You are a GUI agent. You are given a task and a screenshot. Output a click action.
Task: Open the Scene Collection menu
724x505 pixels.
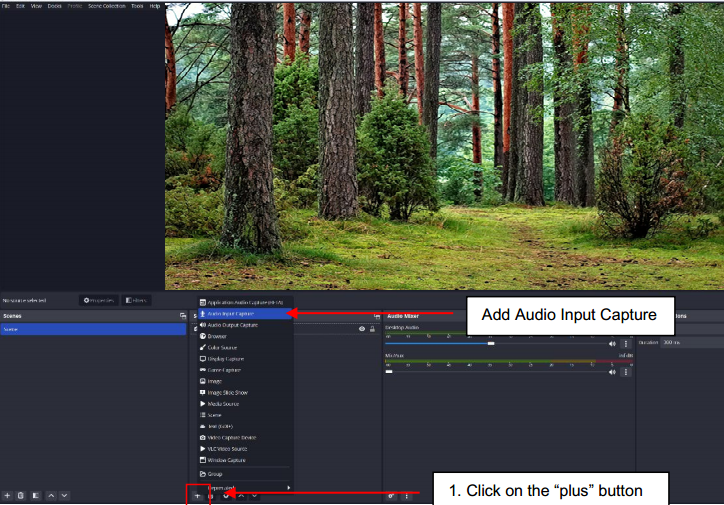click(x=107, y=6)
